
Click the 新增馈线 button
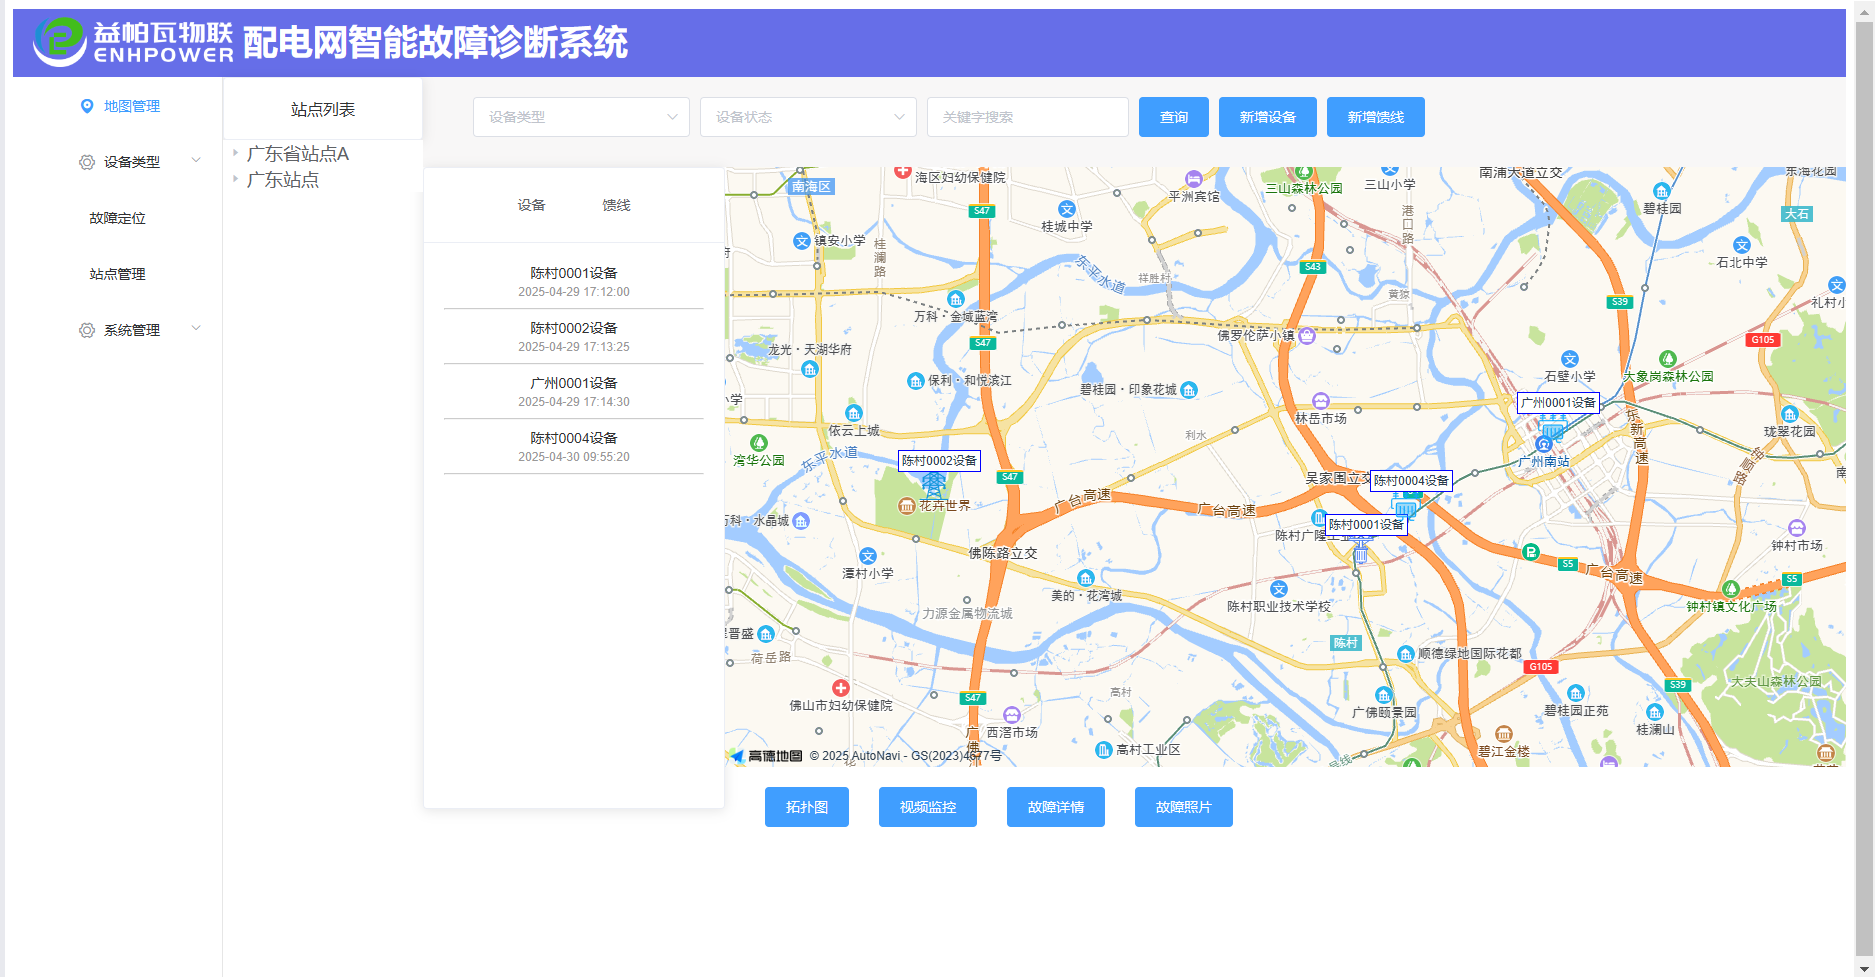pyautogui.click(x=1376, y=117)
